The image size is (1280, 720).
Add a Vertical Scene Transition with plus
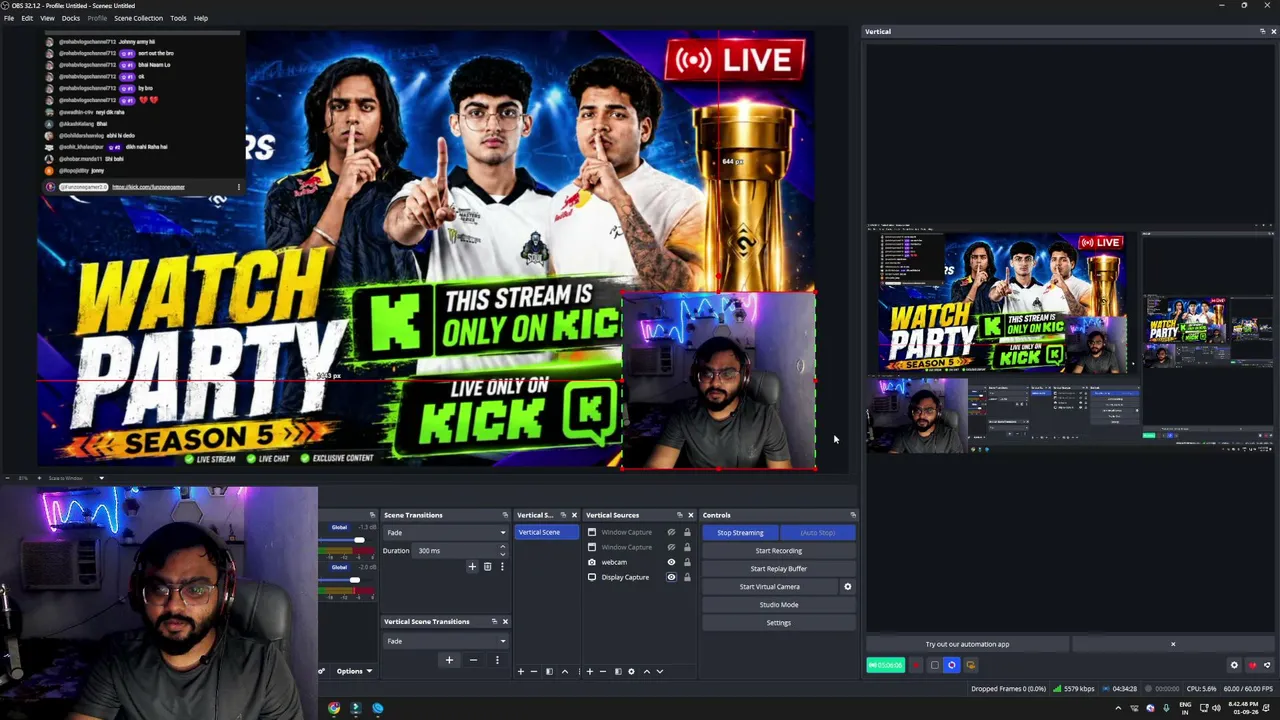[449, 660]
